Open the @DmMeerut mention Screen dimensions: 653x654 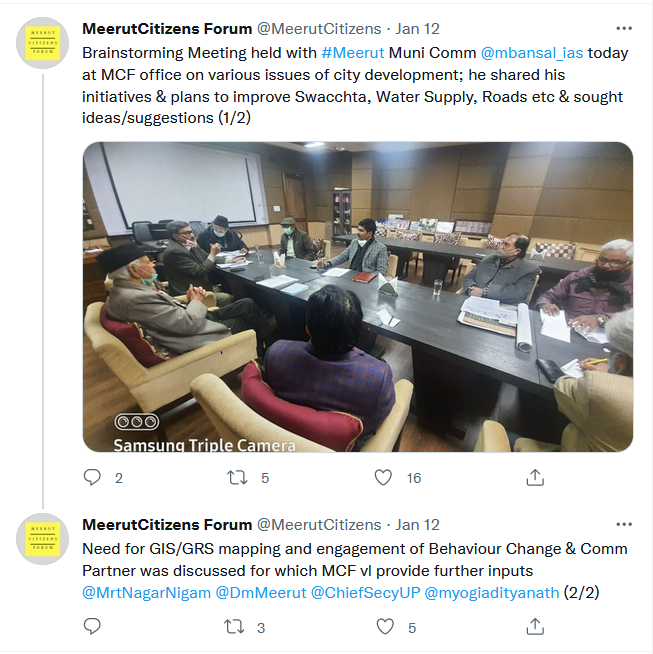(x=261, y=593)
